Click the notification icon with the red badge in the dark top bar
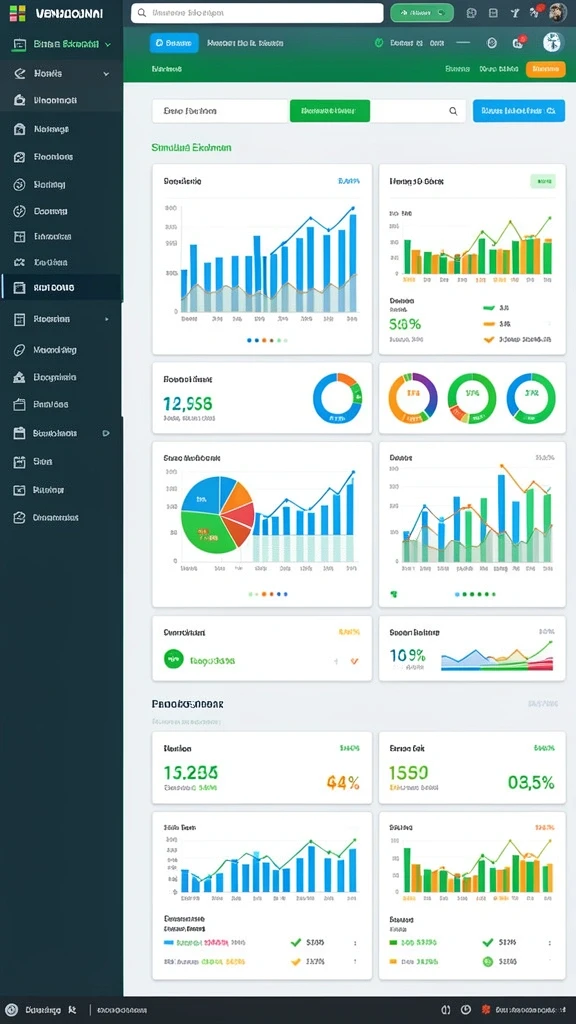 point(536,12)
